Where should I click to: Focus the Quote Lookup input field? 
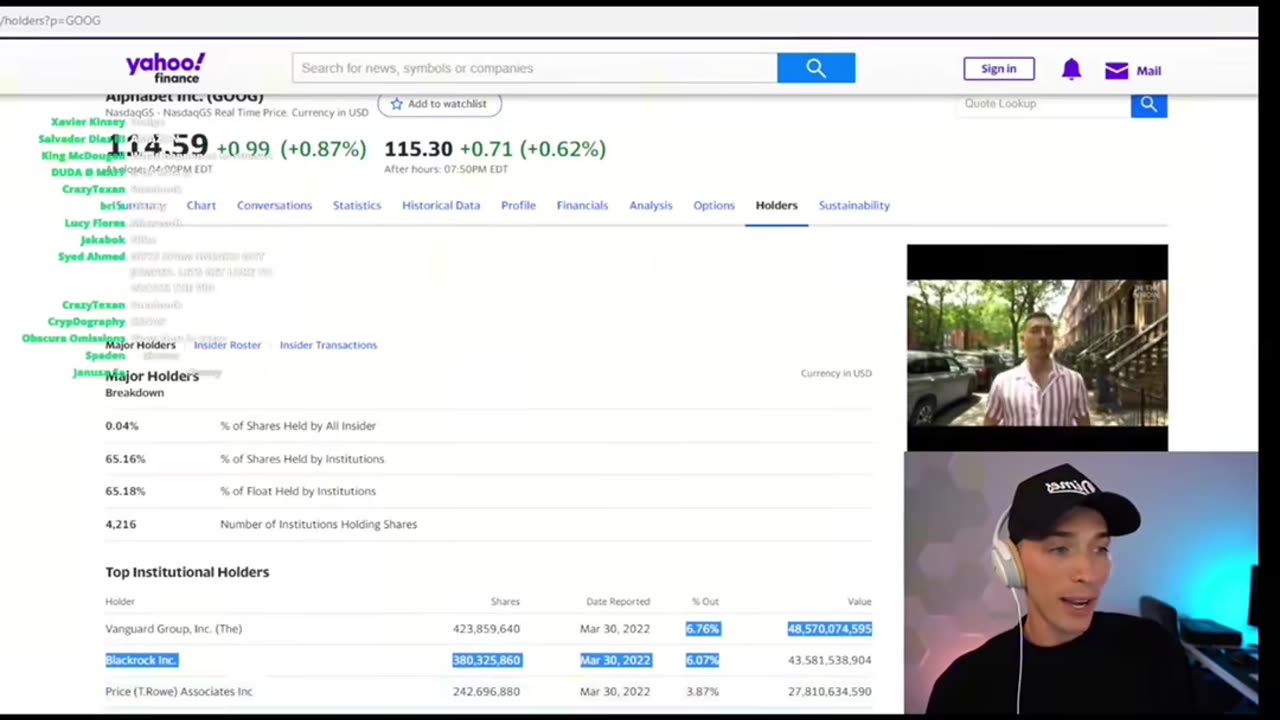[1043, 104]
